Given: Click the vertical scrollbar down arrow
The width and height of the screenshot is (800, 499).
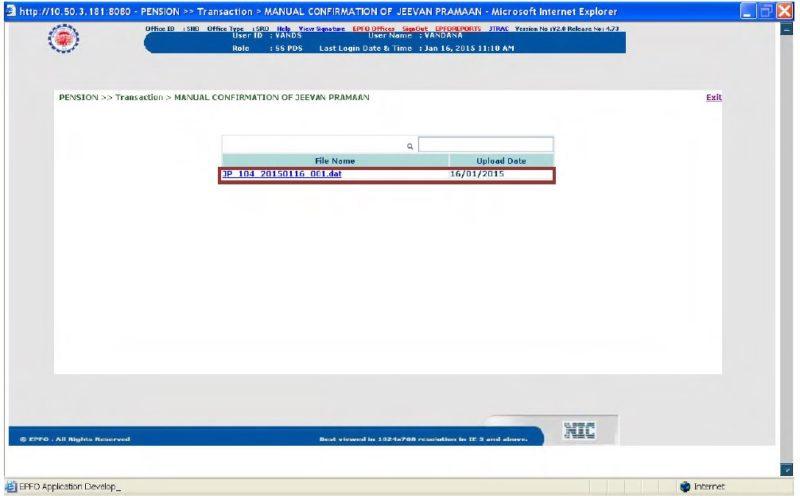Looking at the screenshot, I should coord(786,469).
